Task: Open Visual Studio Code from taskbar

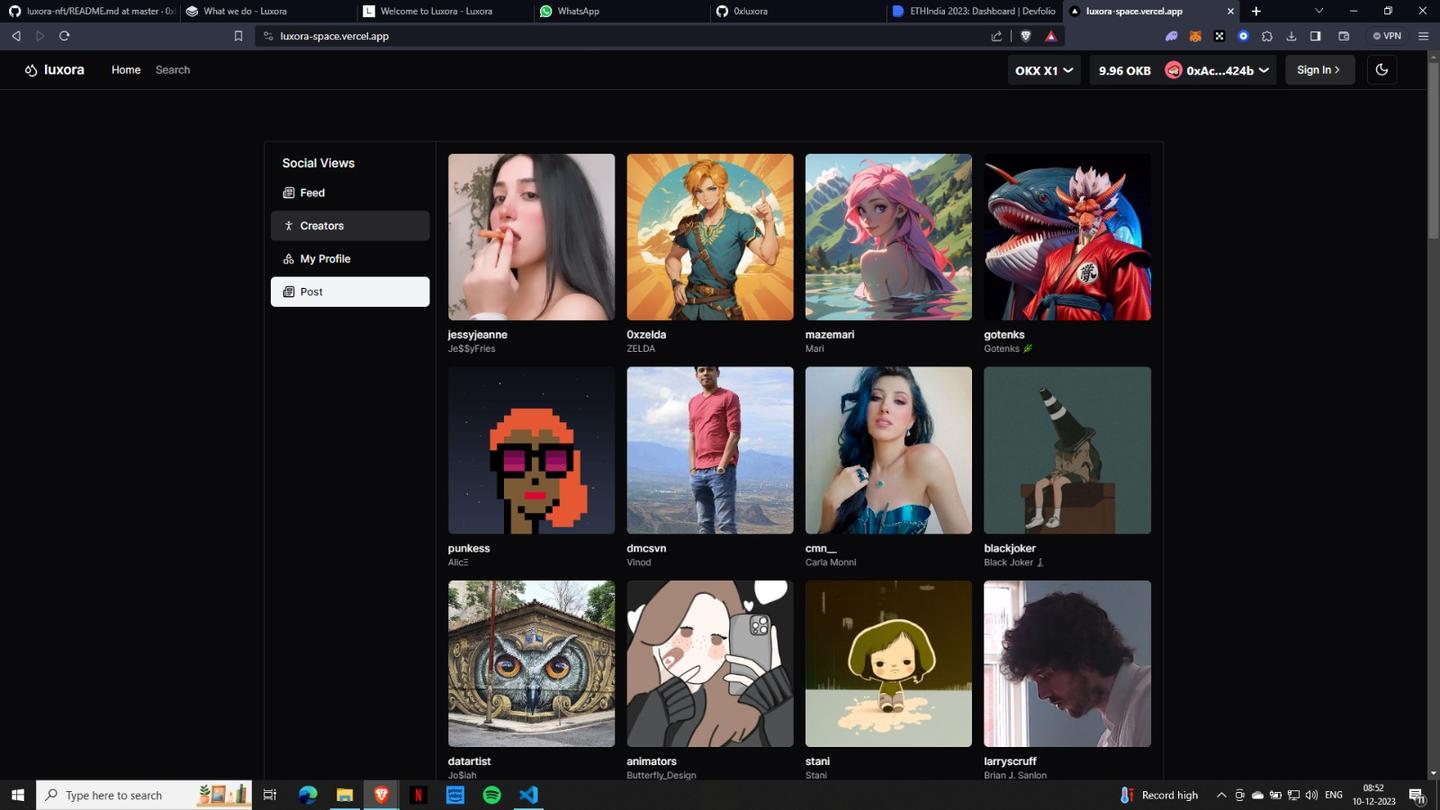Action: click(529, 795)
